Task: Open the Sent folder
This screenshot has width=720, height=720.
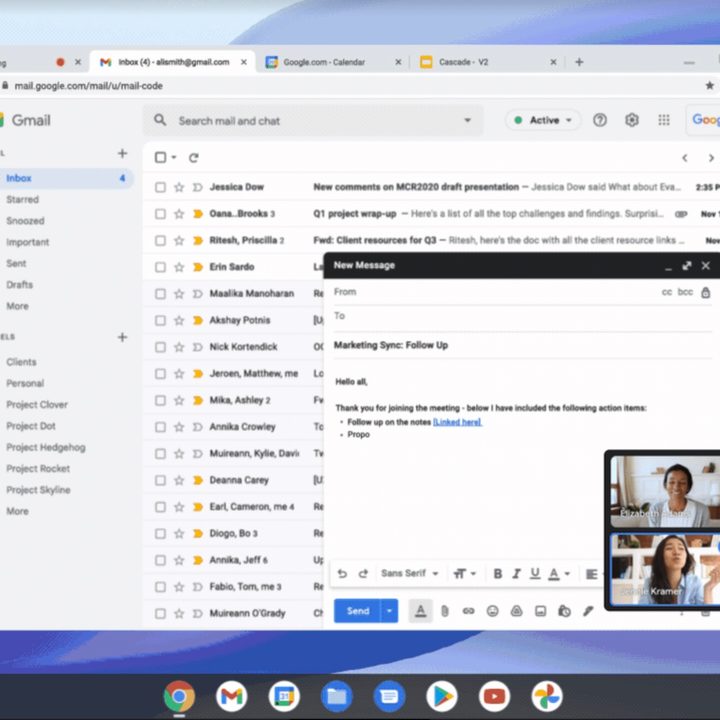Action: (x=16, y=264)
